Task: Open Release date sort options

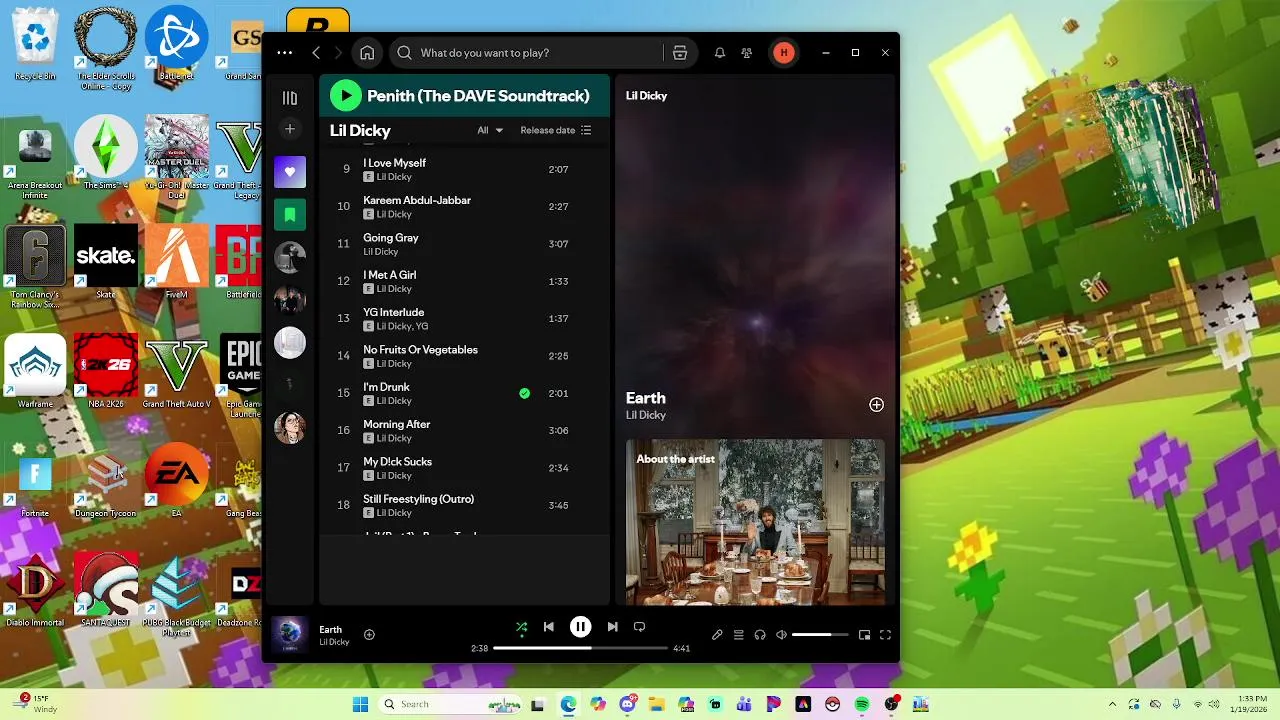Action: coord(556,130)
